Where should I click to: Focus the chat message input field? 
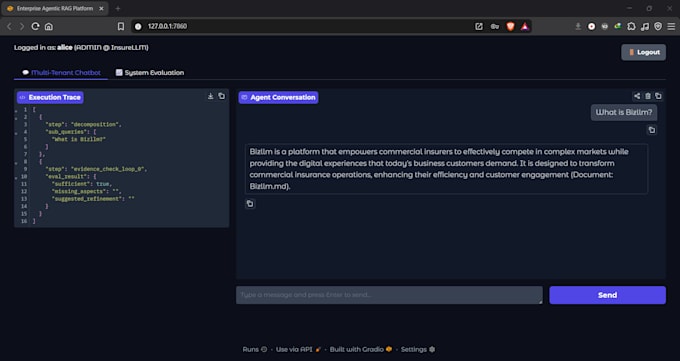[x=389, y=295]
